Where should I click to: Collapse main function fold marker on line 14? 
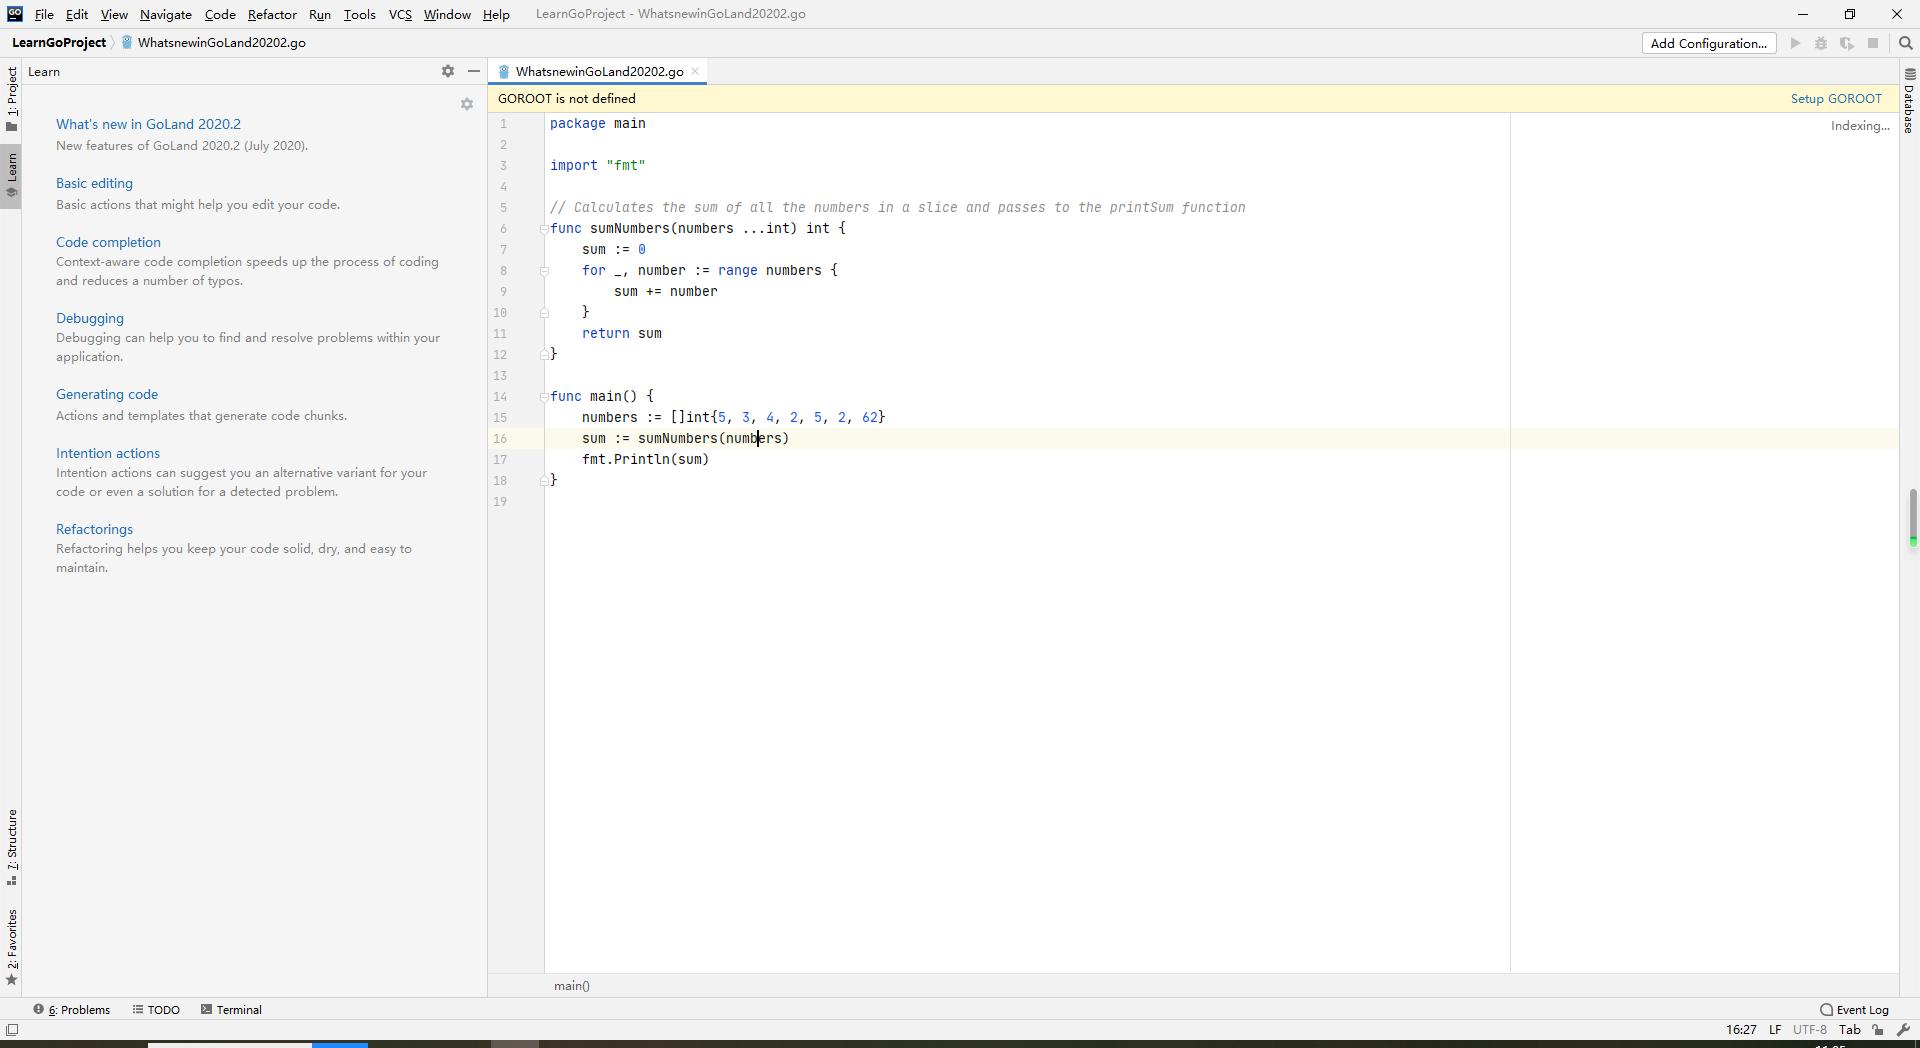(544, 397)
